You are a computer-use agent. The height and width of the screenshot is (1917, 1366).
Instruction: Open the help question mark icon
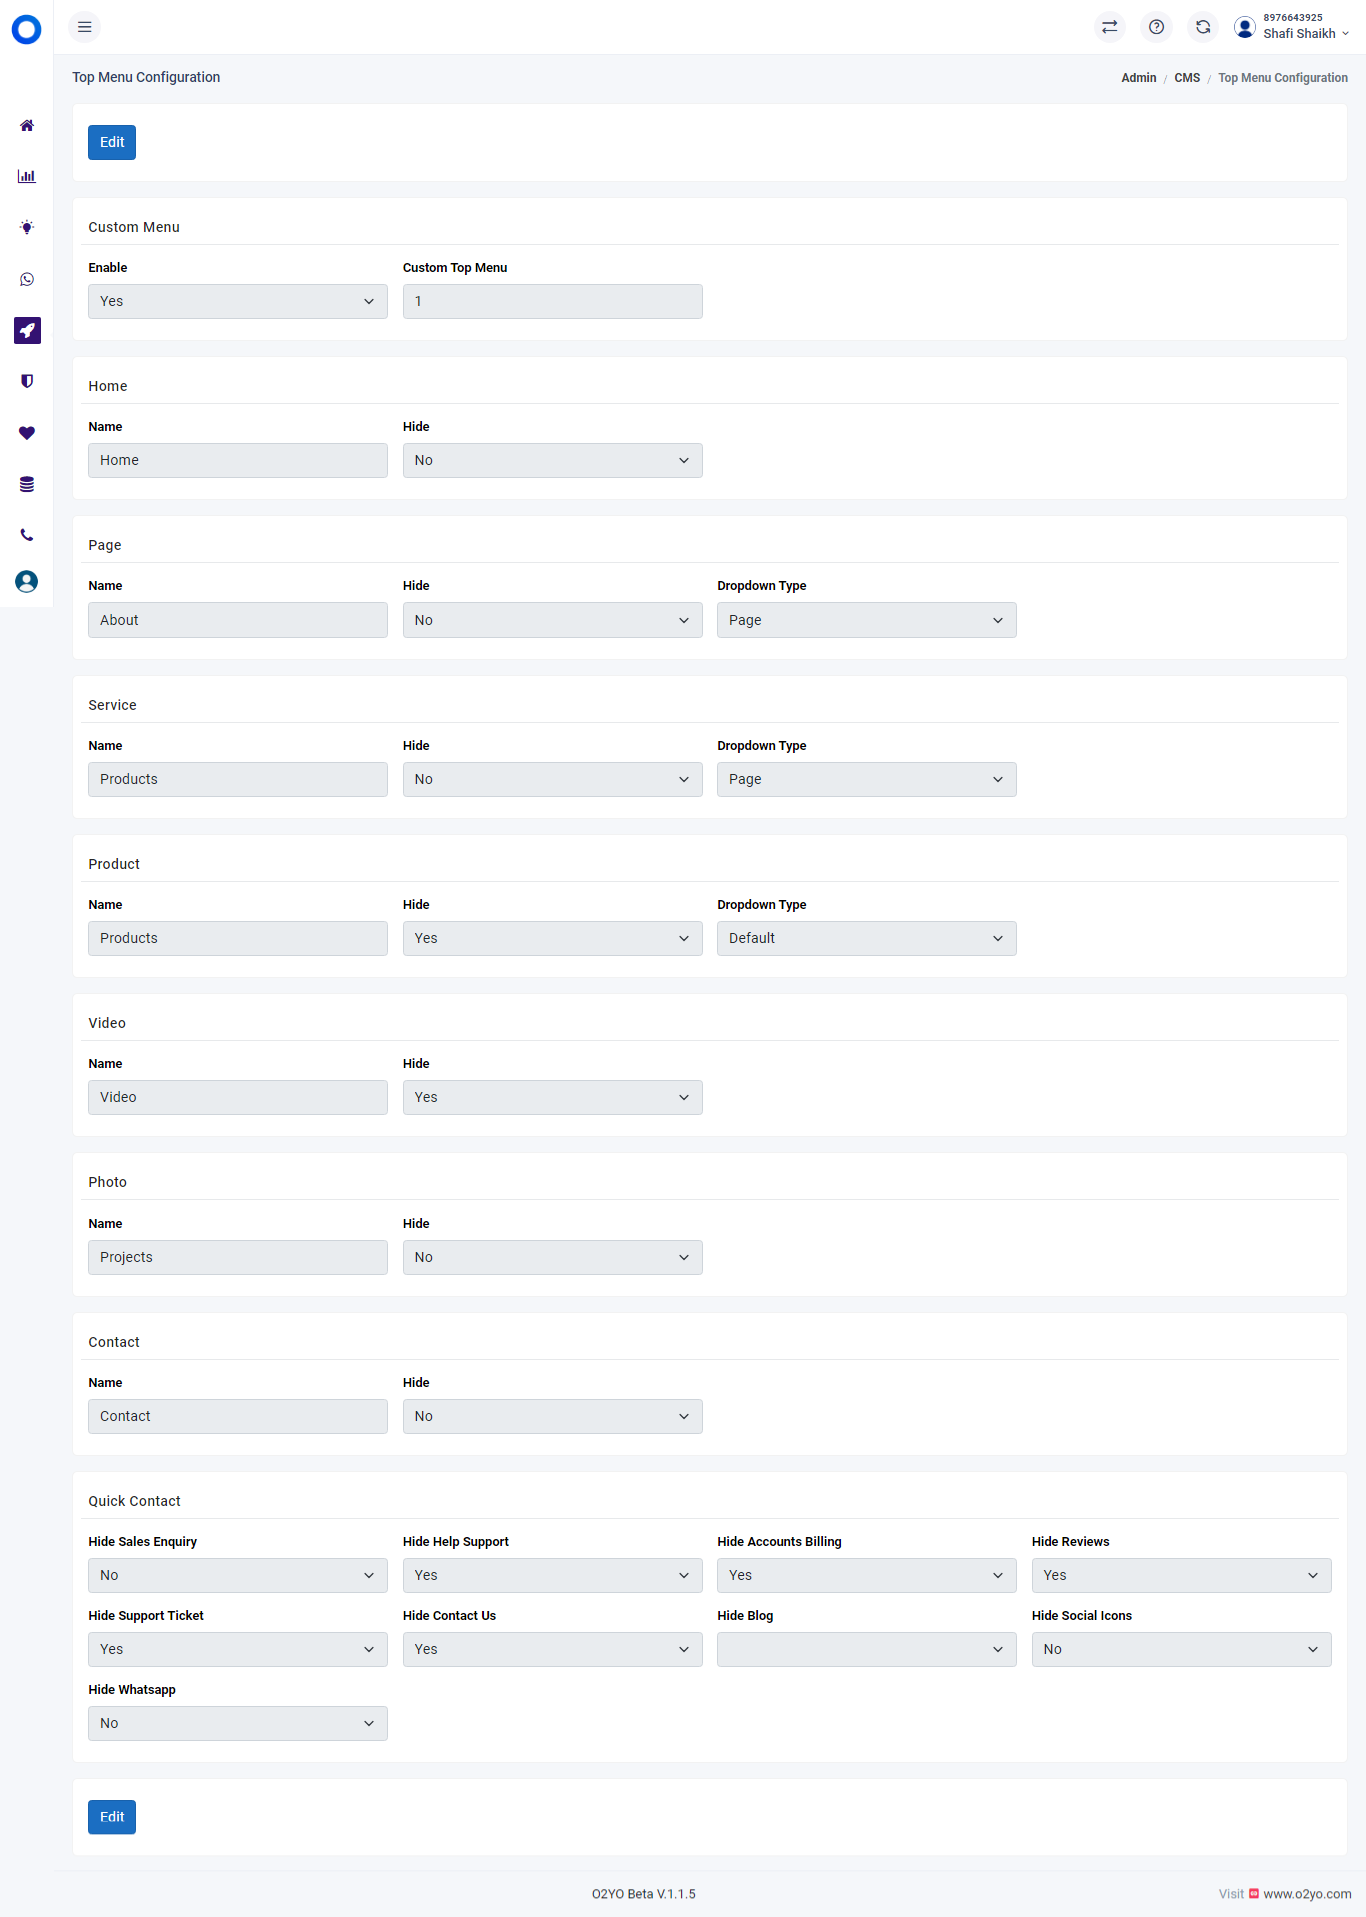(1156, 27)
